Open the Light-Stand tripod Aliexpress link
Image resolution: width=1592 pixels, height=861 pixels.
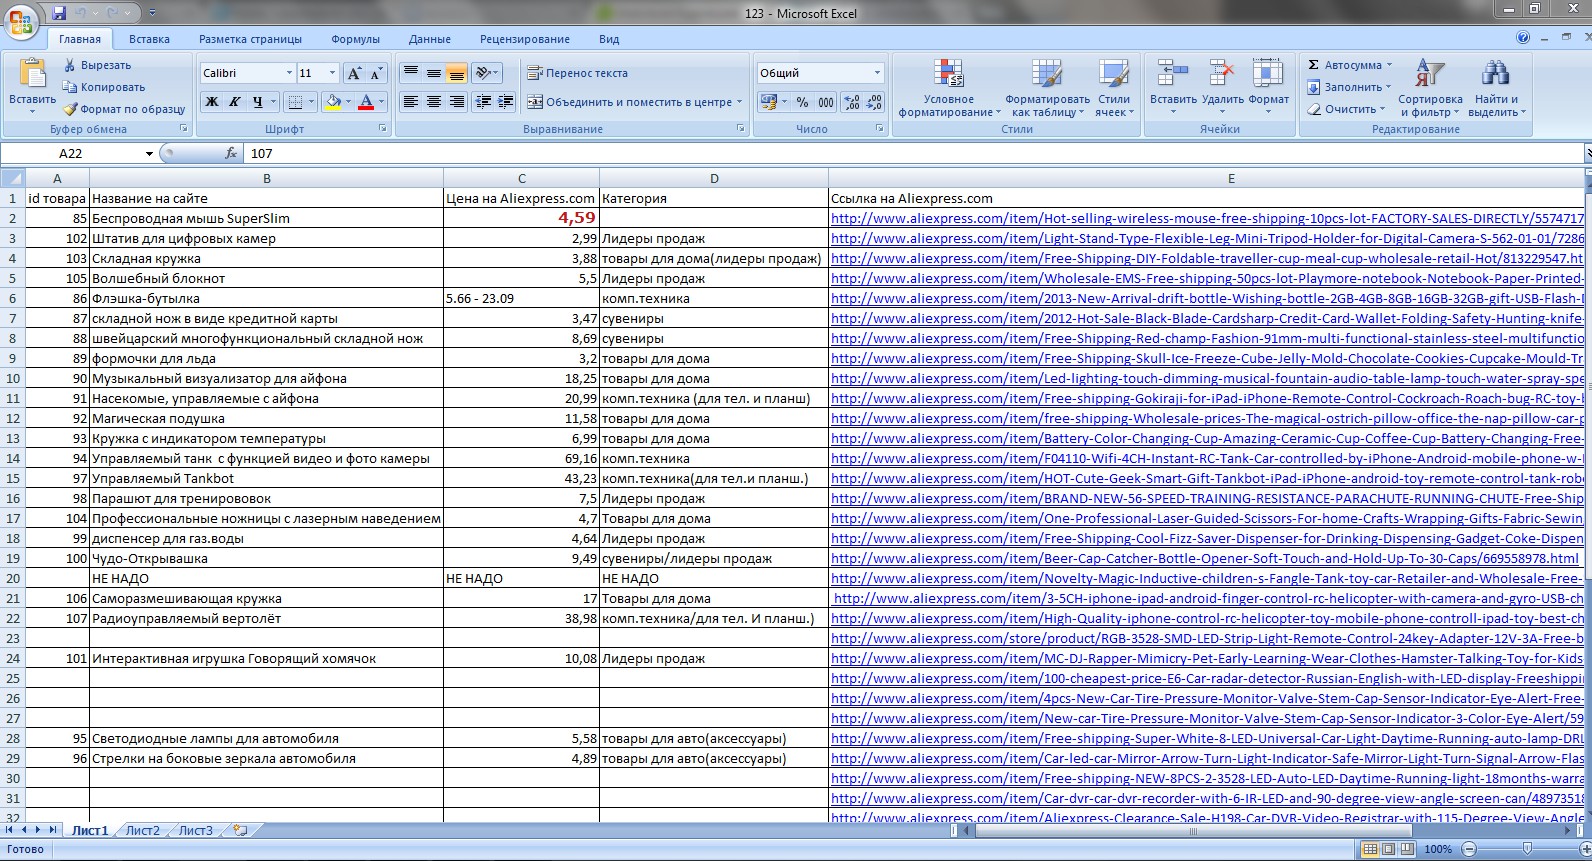(1207, 238)
